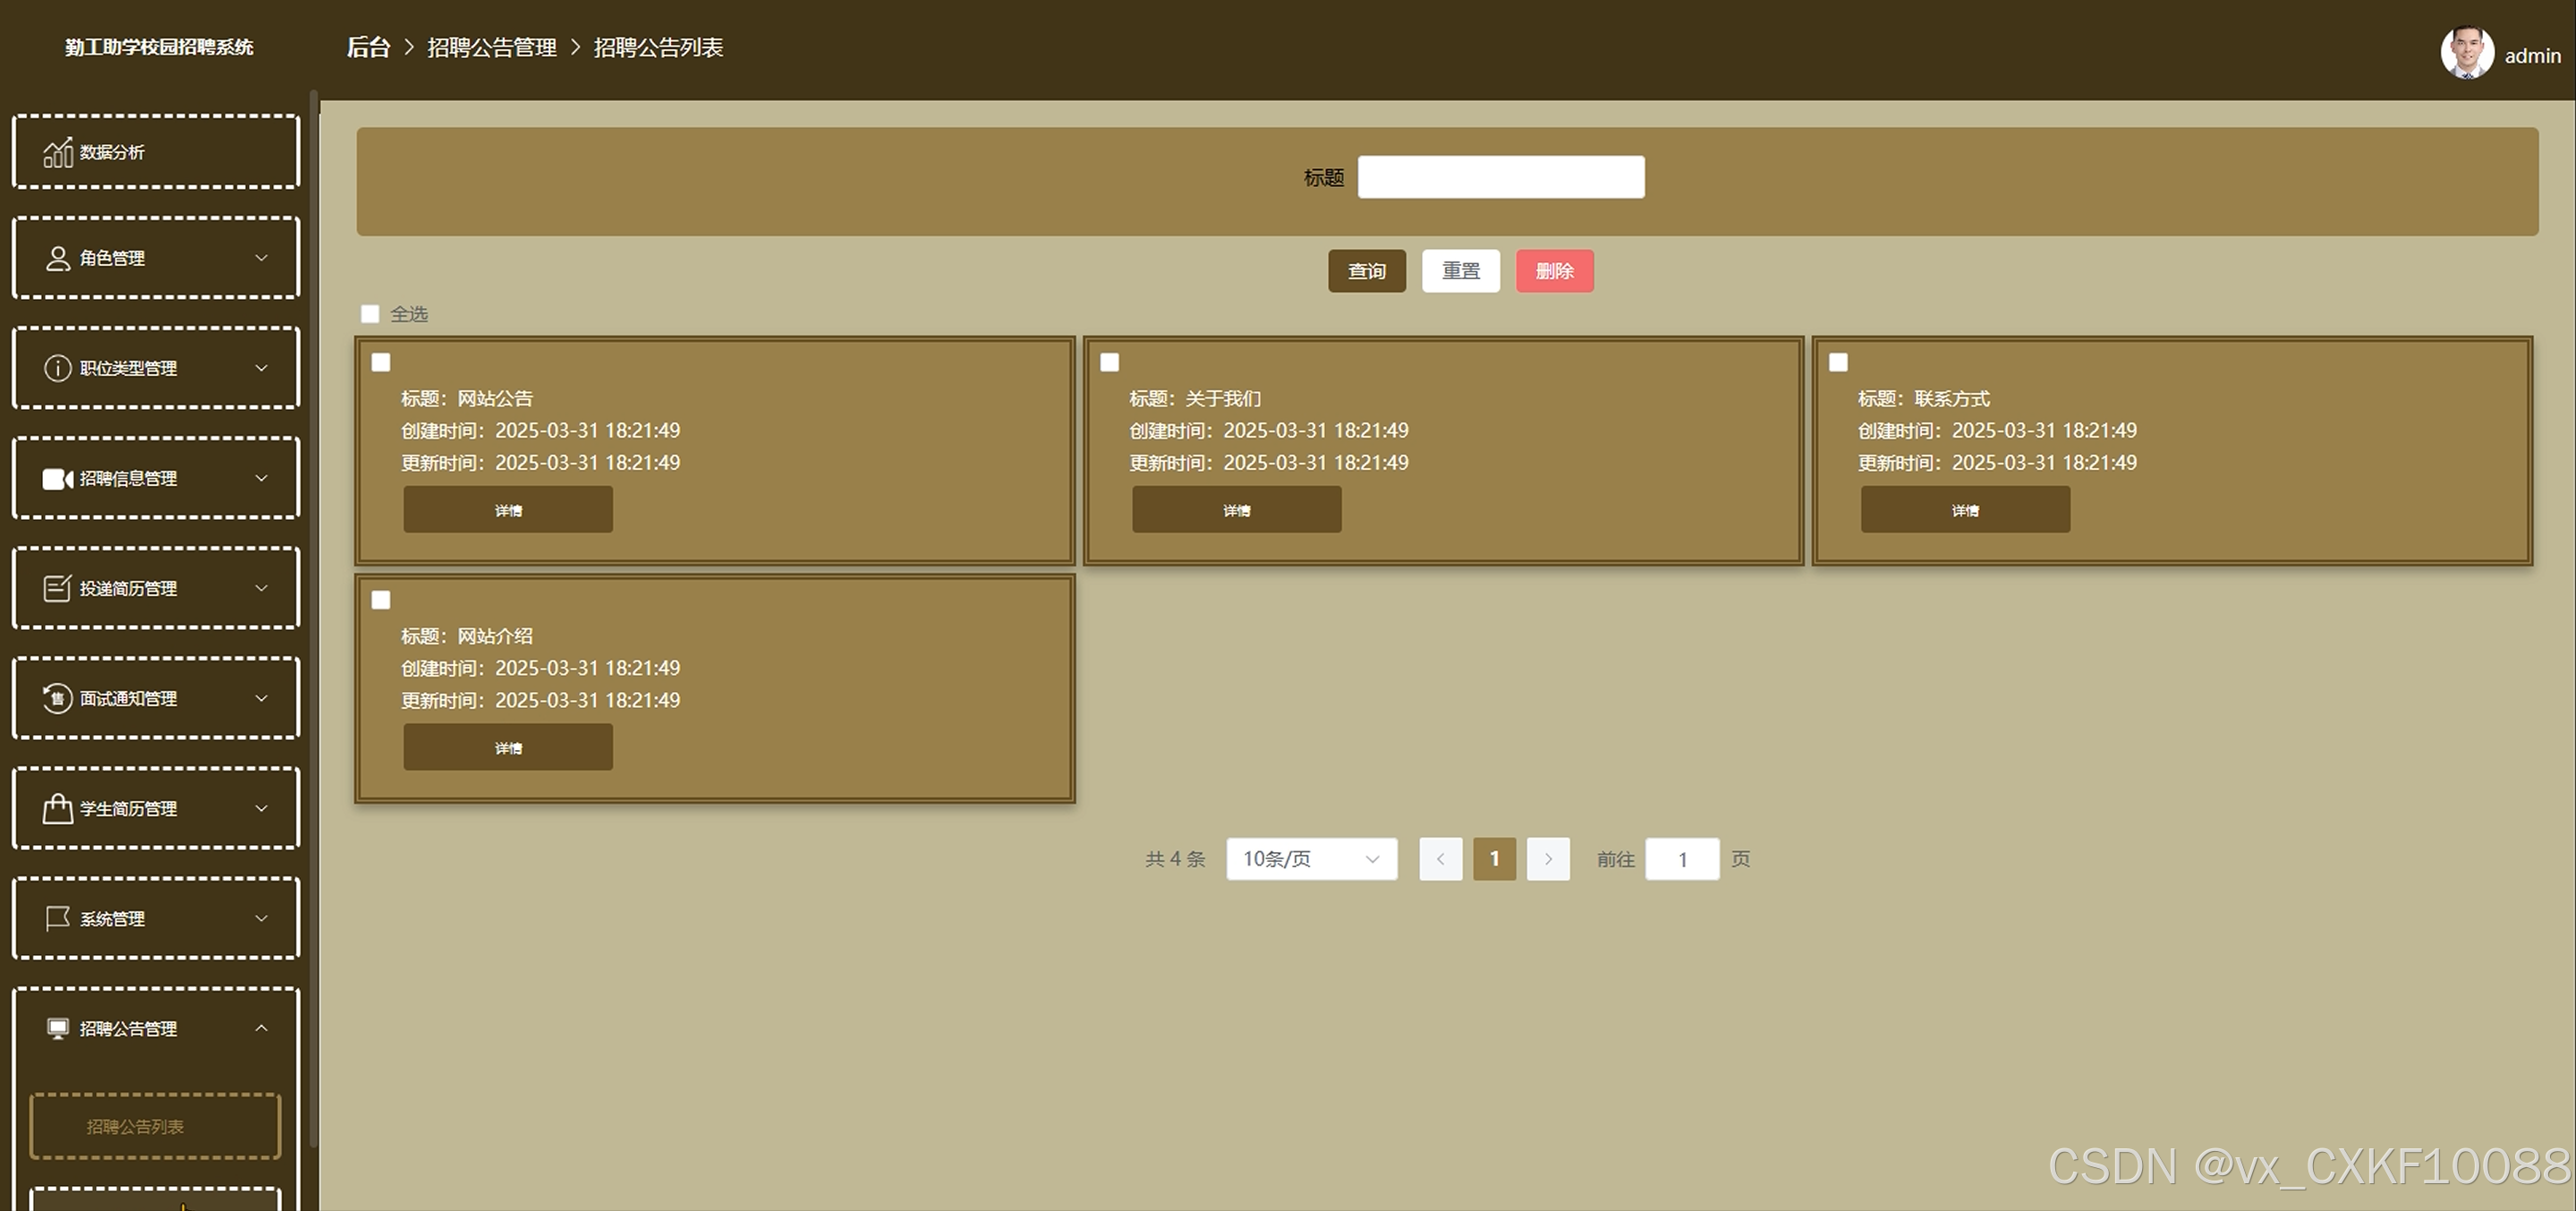Viewport: 2576px width, 1211px height.
Task: Check the box on 网站公告 card
Action: coord(381,362)
